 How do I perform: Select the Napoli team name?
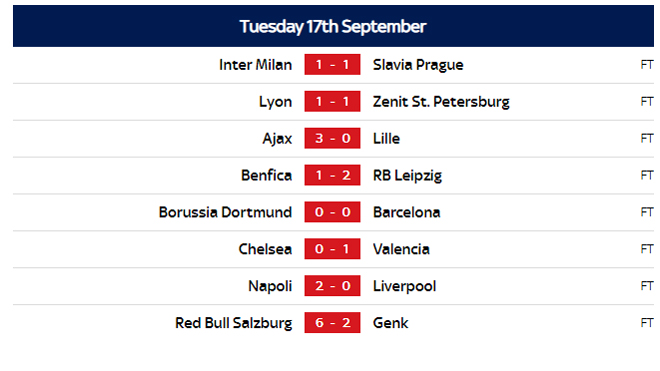pos(270,286)
